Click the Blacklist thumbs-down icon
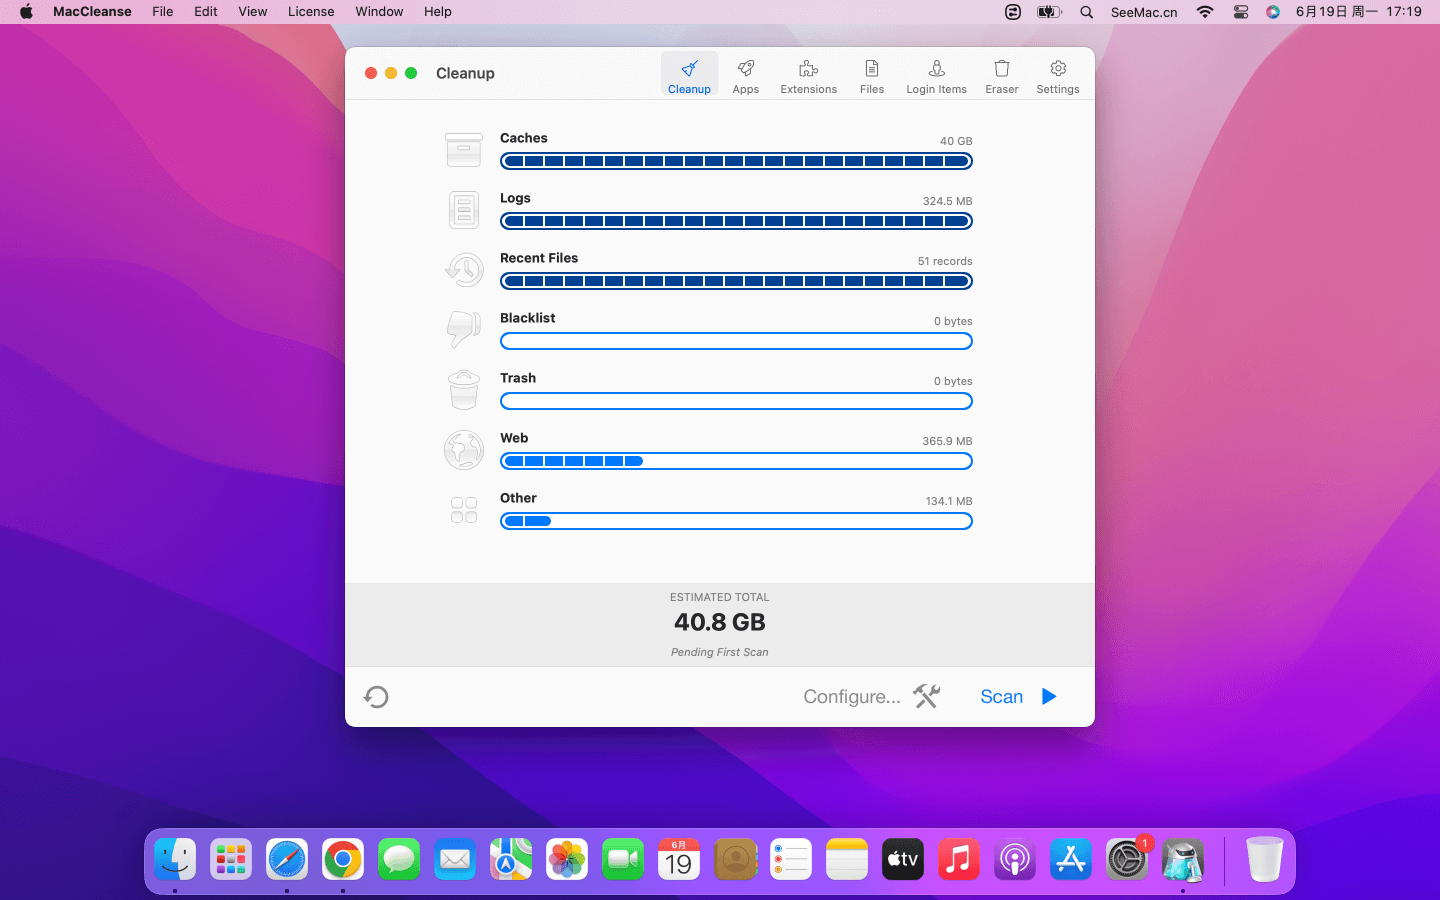The image size is (1440, 900). point(464,329)
